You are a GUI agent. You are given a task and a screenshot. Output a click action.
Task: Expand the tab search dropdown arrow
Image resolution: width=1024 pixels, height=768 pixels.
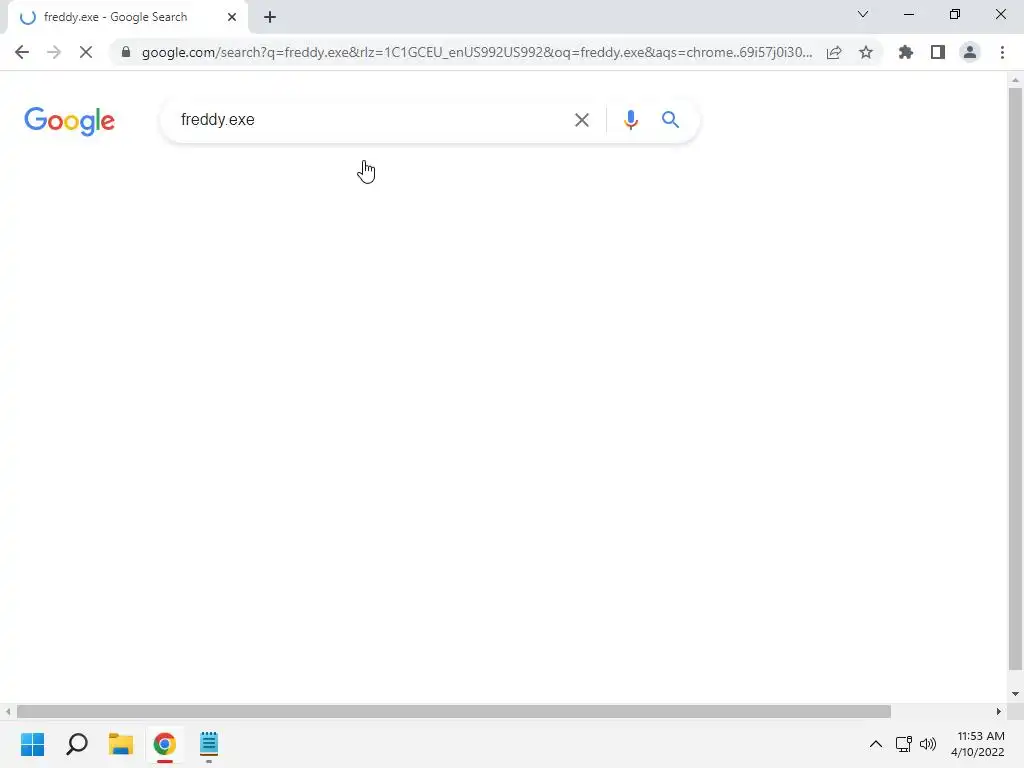pos(863,14)
